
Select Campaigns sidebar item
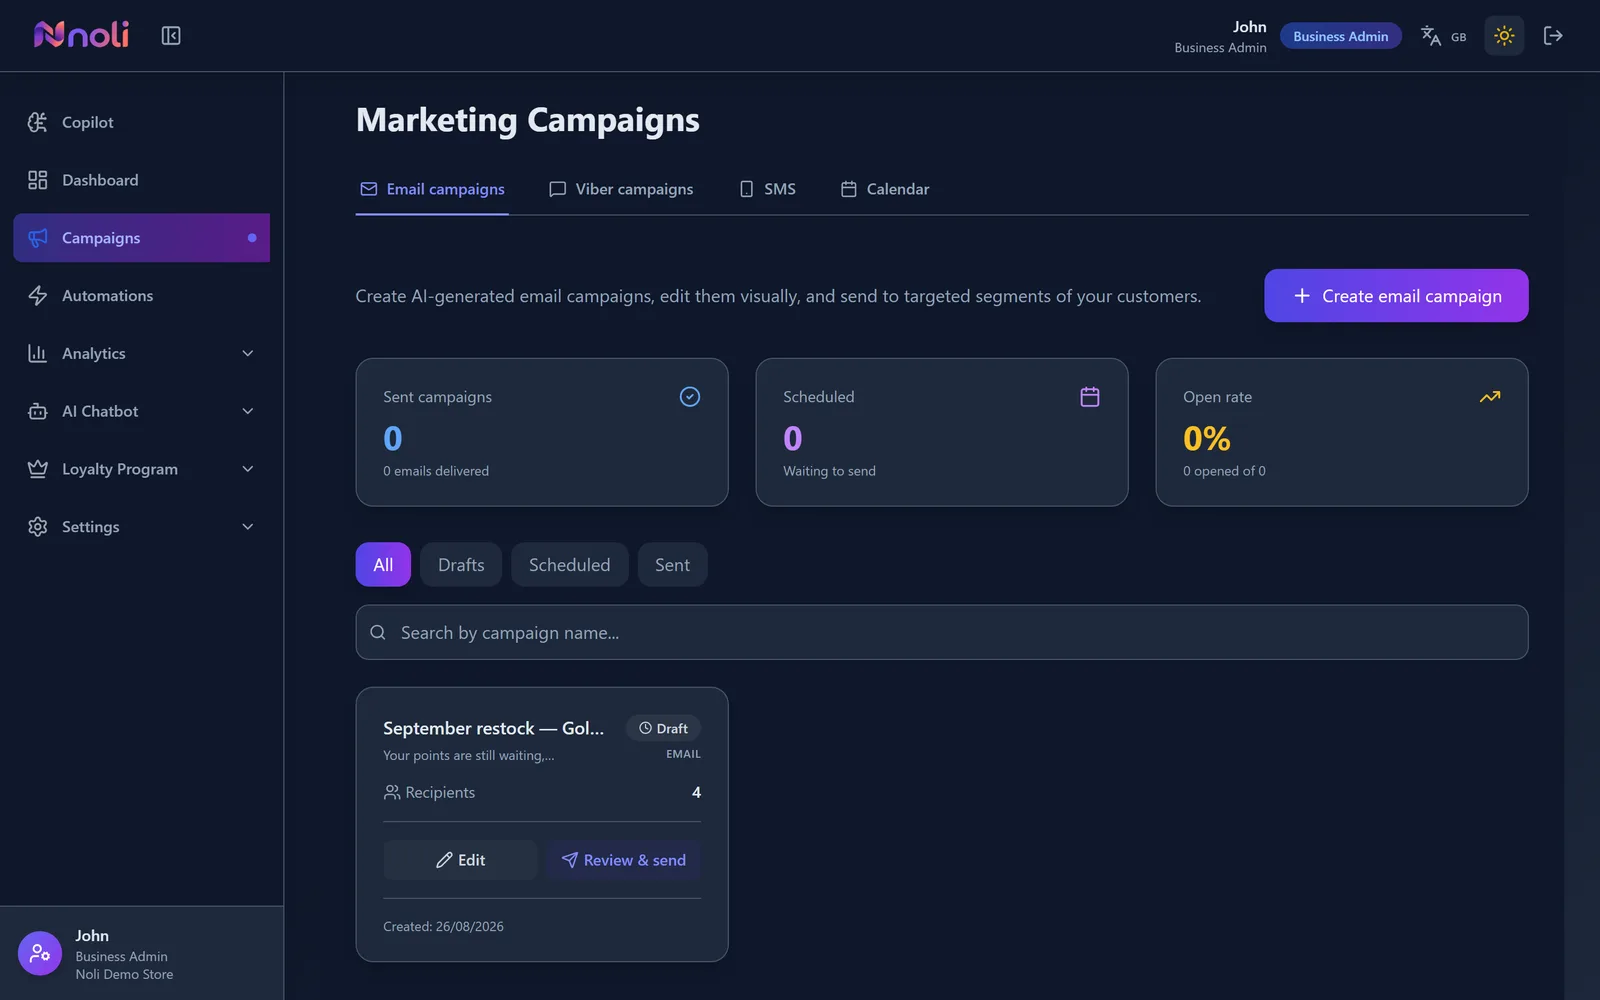[x=142, y=238]
